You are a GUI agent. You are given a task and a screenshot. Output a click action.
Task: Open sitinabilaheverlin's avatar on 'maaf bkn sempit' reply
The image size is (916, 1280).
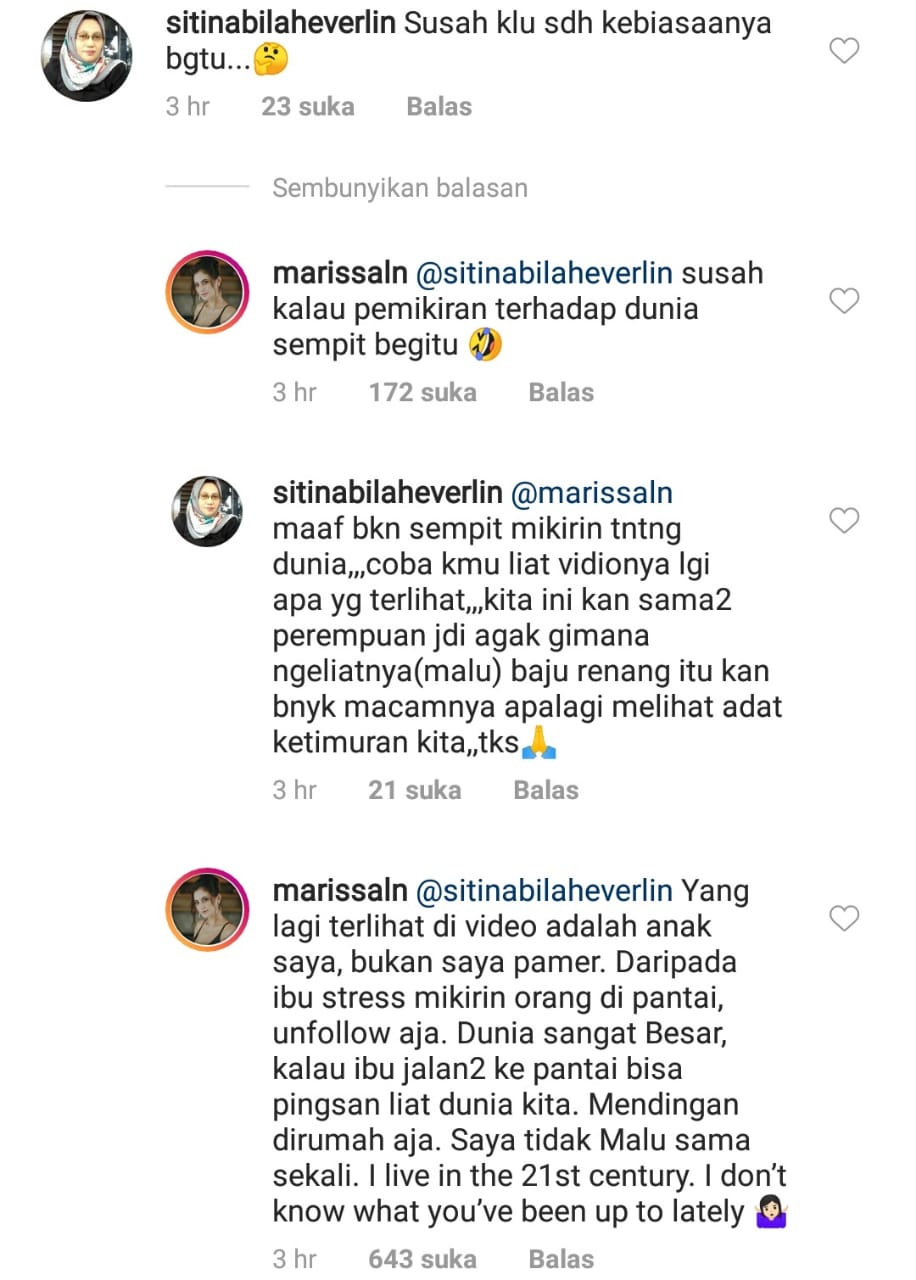[208, 512]
